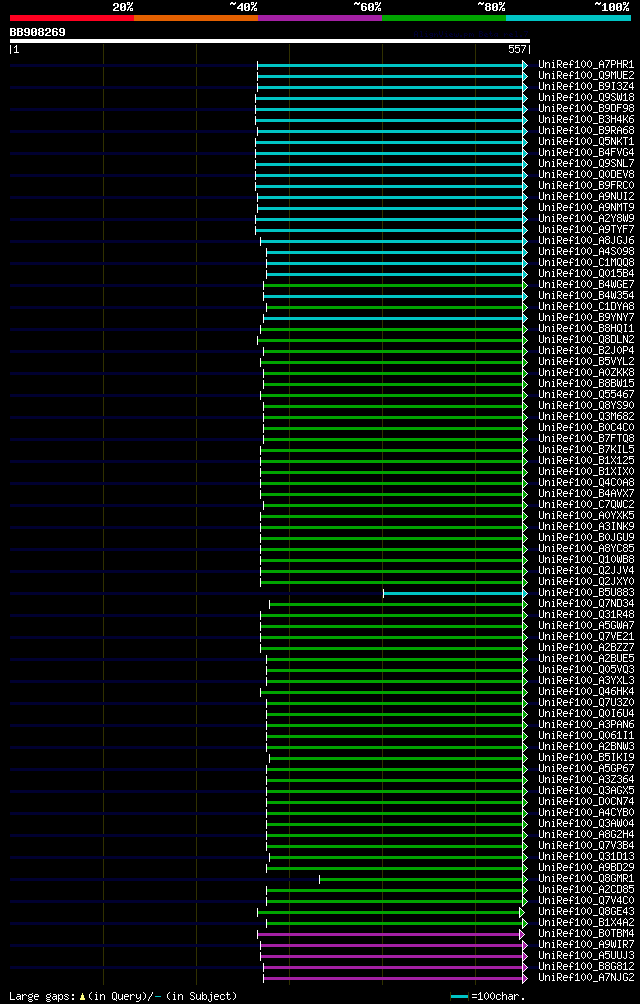Viewport: 640px width, 1004px height.
Task: Open hit UniRef100_A9WIR7
Action: 586,944
